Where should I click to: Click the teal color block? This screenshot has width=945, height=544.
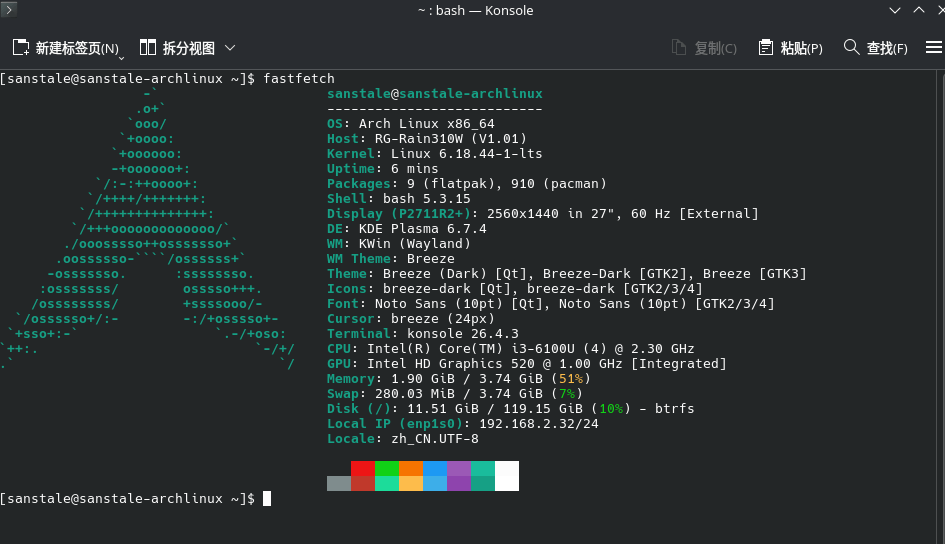483,469
